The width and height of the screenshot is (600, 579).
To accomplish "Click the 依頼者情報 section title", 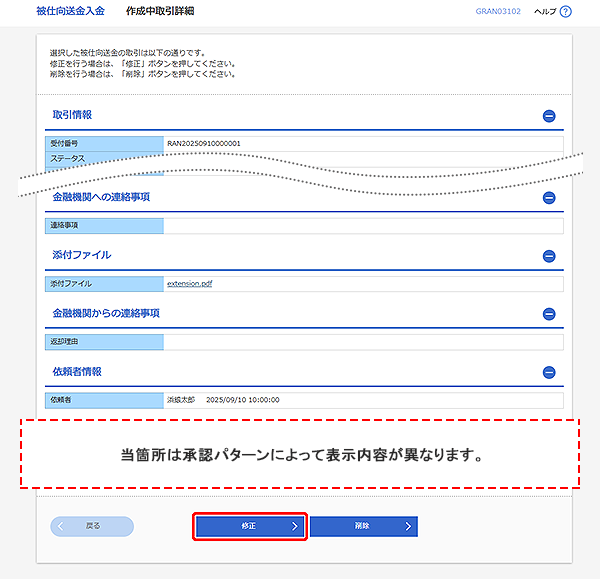I will [x=77, y=372].
